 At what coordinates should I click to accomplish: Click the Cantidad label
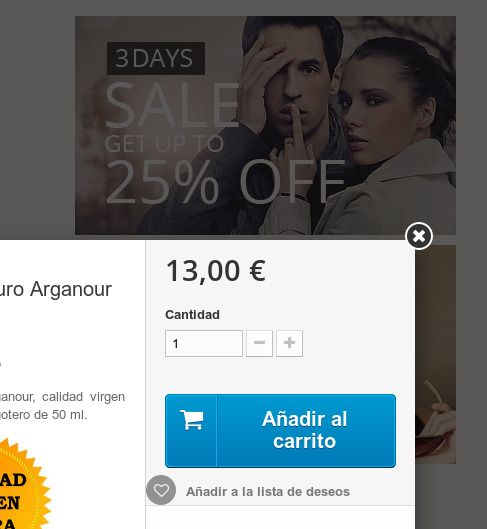192,315
